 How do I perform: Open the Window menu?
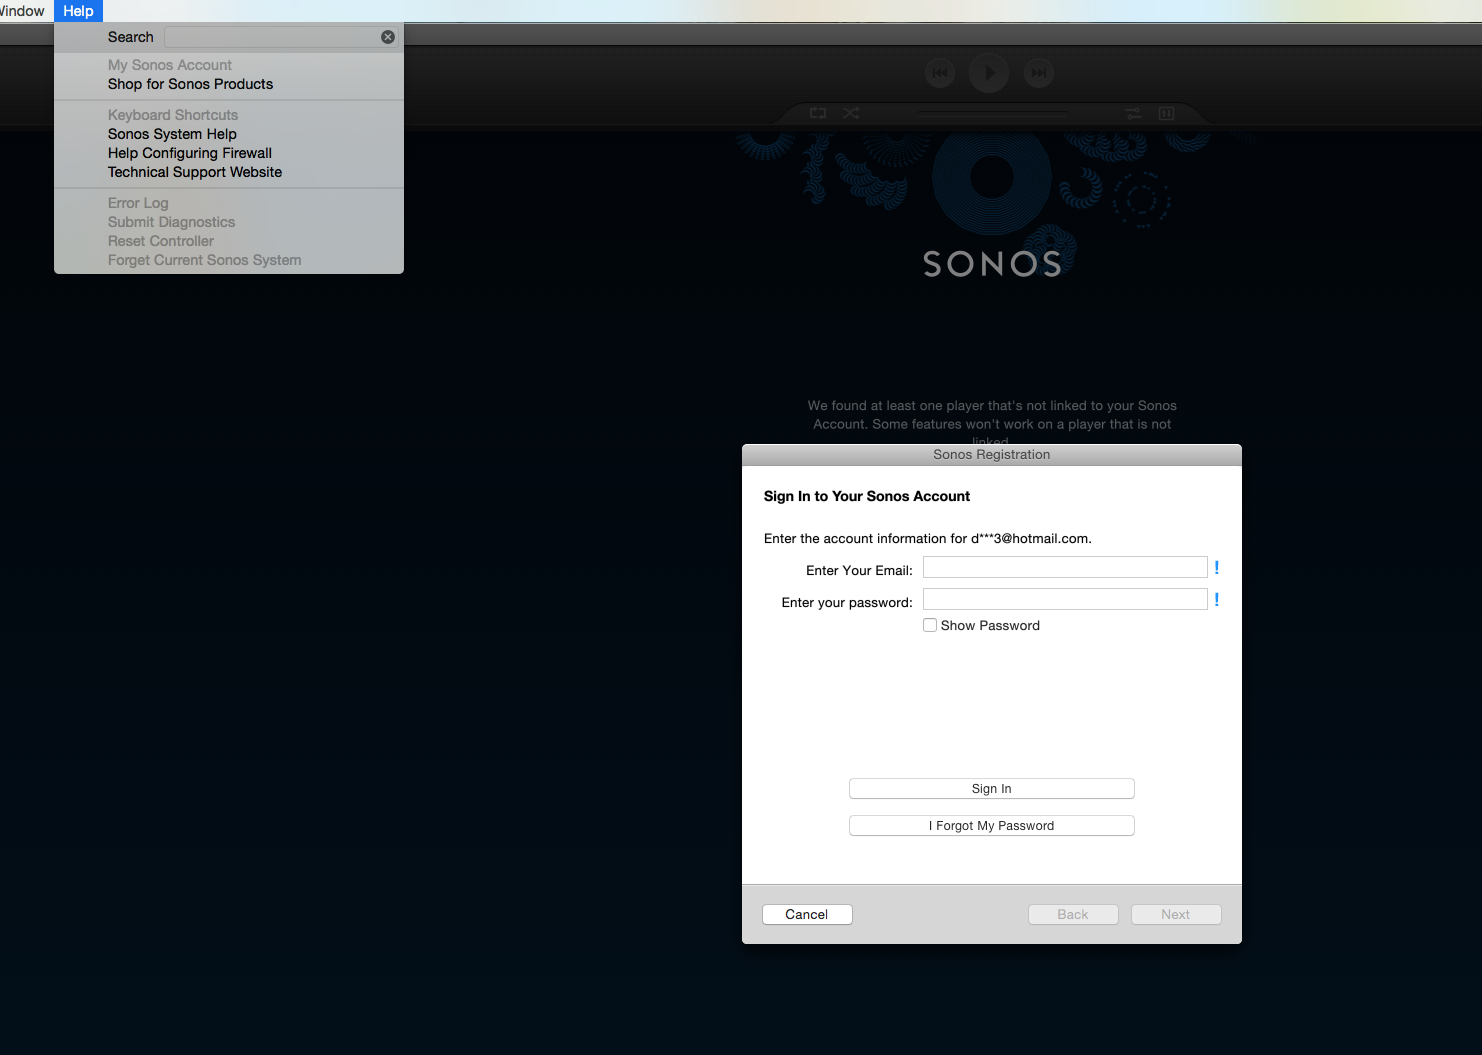tap(22, 11)
